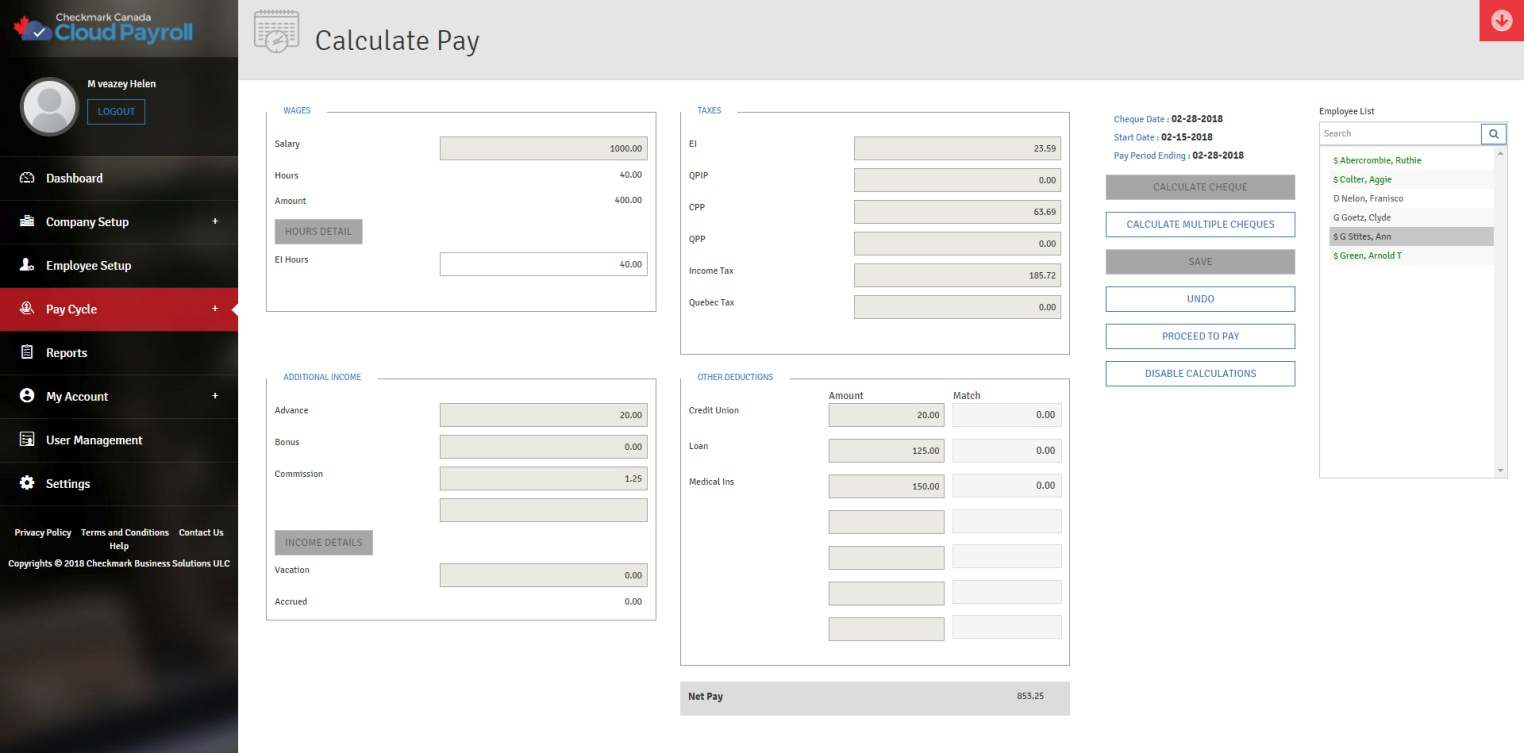Click the User Management icon

coord(27,440)
